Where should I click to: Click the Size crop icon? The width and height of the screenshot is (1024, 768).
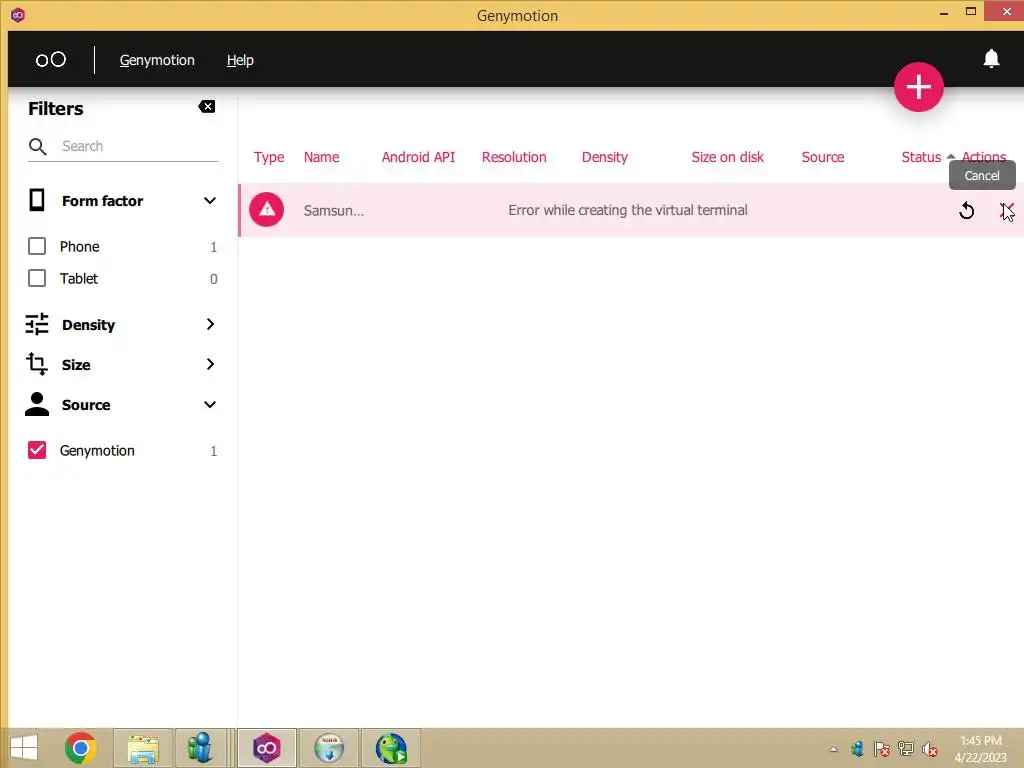pyautogui.click(x=37, y=364)
